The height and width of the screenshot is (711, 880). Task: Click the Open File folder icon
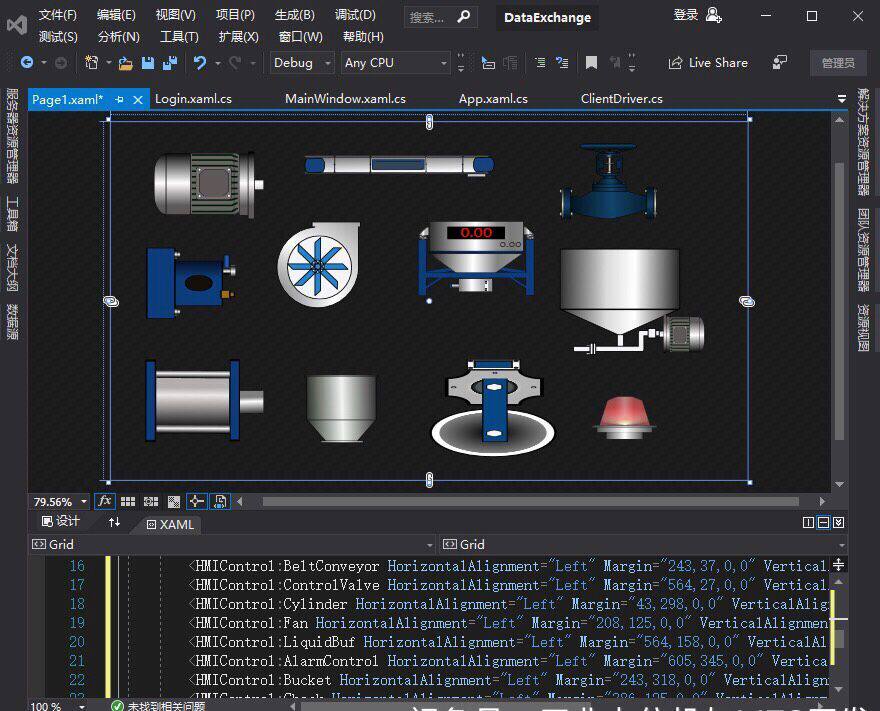[125, 63]
